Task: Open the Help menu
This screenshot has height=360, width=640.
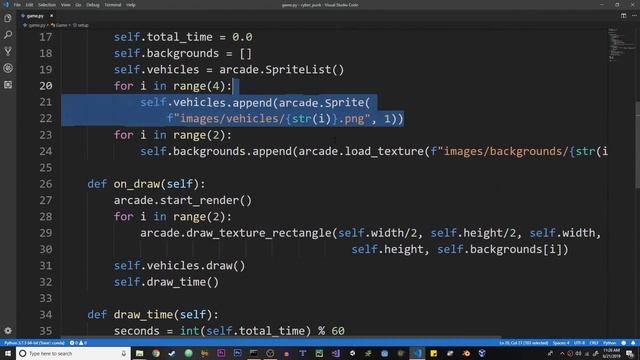Action: point(131,5)
